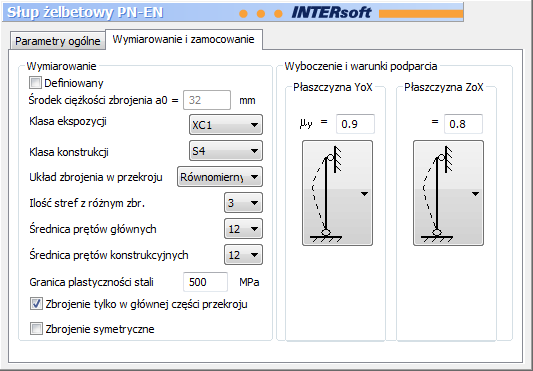
Task: Select the Wymiarowanie i zamocowanie tab
Action: 184,39
